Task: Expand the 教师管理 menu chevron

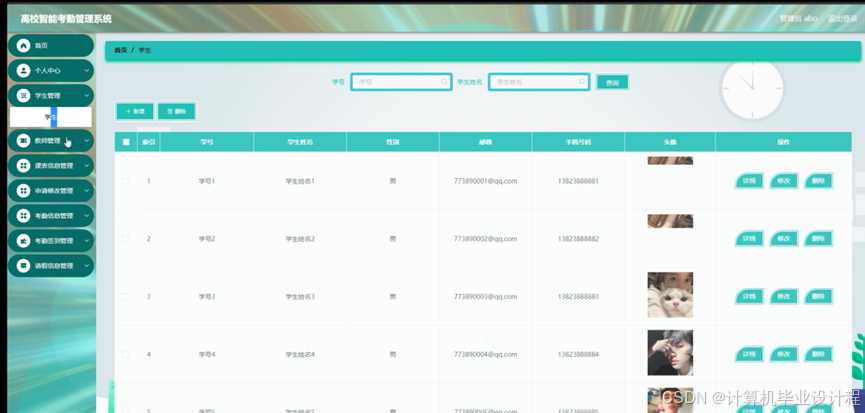Action: coord(87,141)
